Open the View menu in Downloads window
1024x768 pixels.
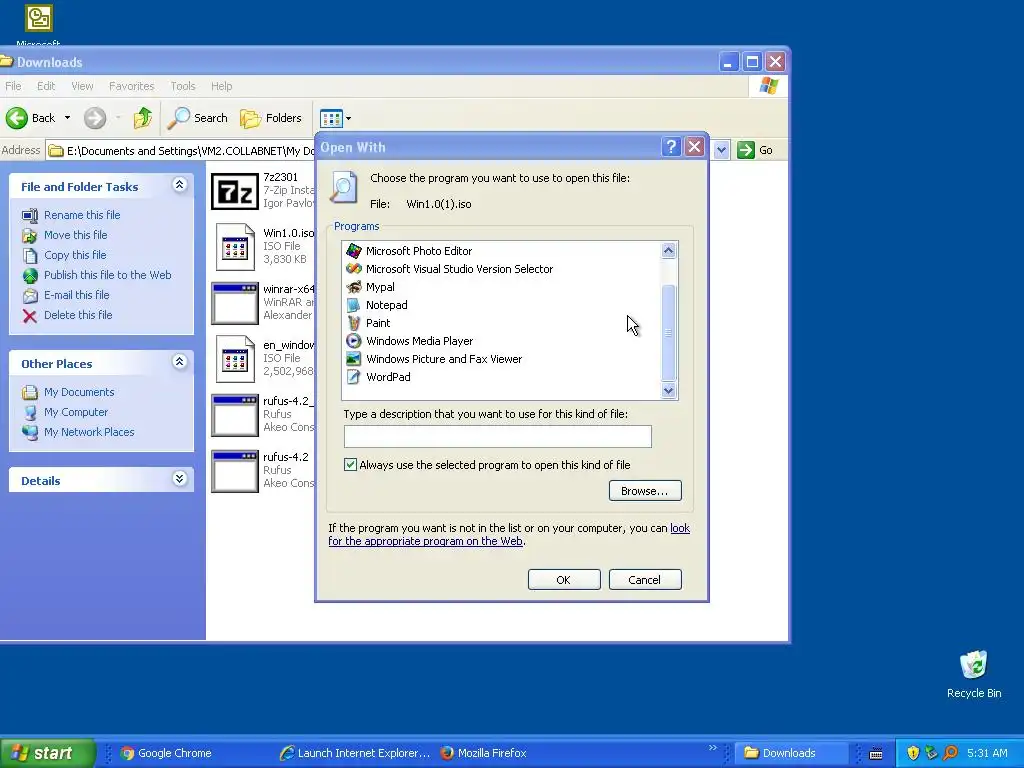[x=82, y=86]
